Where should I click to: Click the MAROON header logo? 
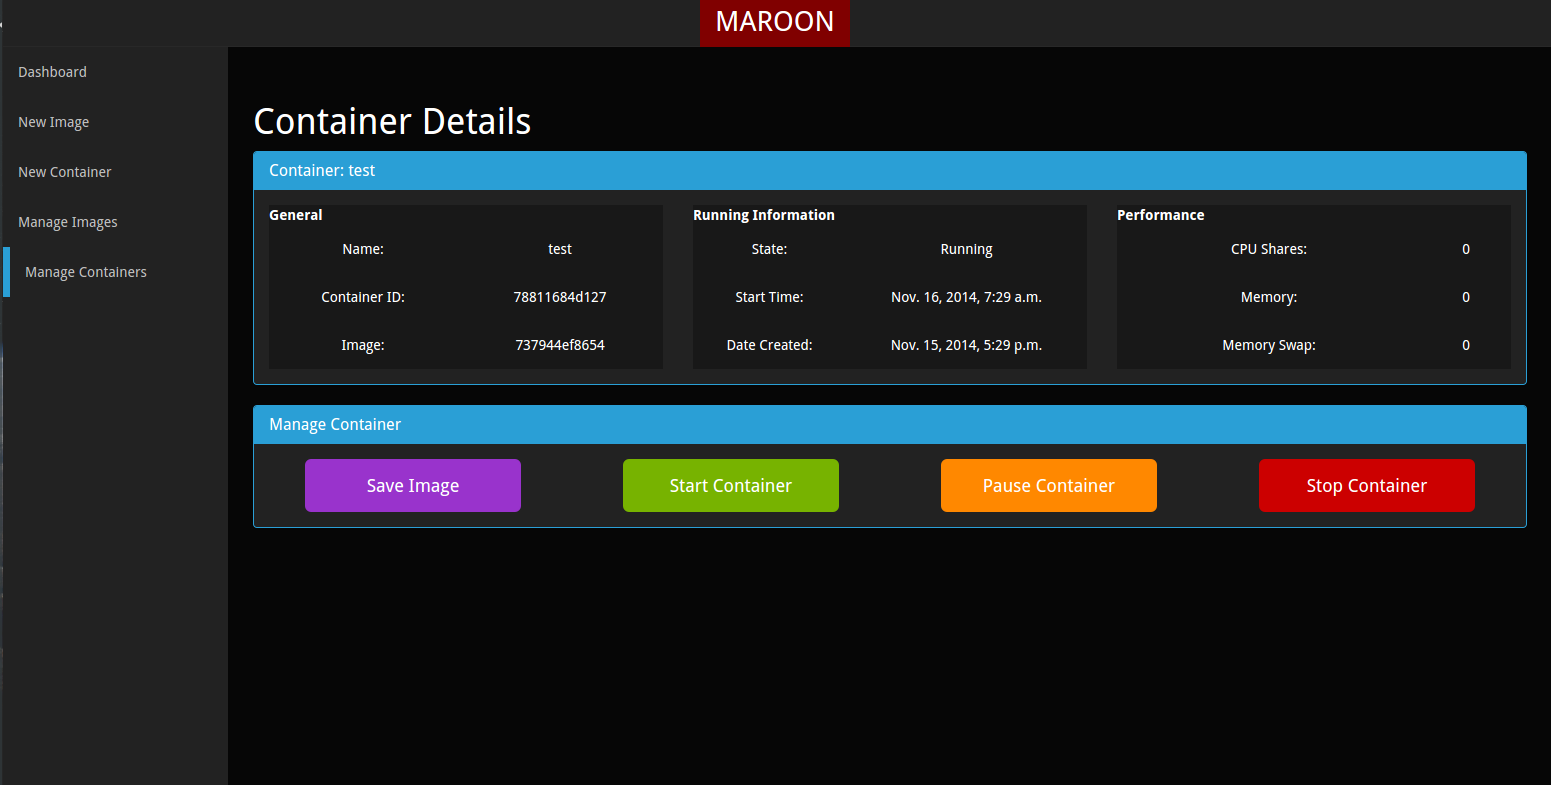click(774, 22)
